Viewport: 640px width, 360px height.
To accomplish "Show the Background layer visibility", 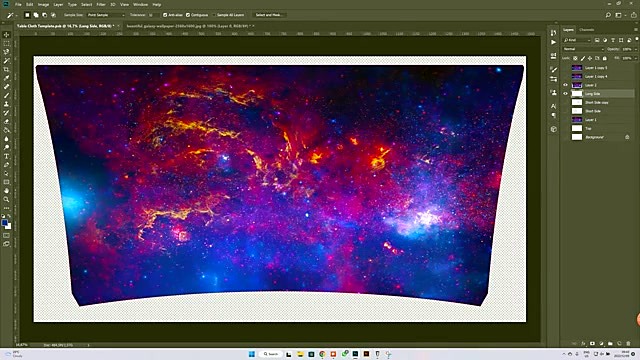I will point(565,137).
